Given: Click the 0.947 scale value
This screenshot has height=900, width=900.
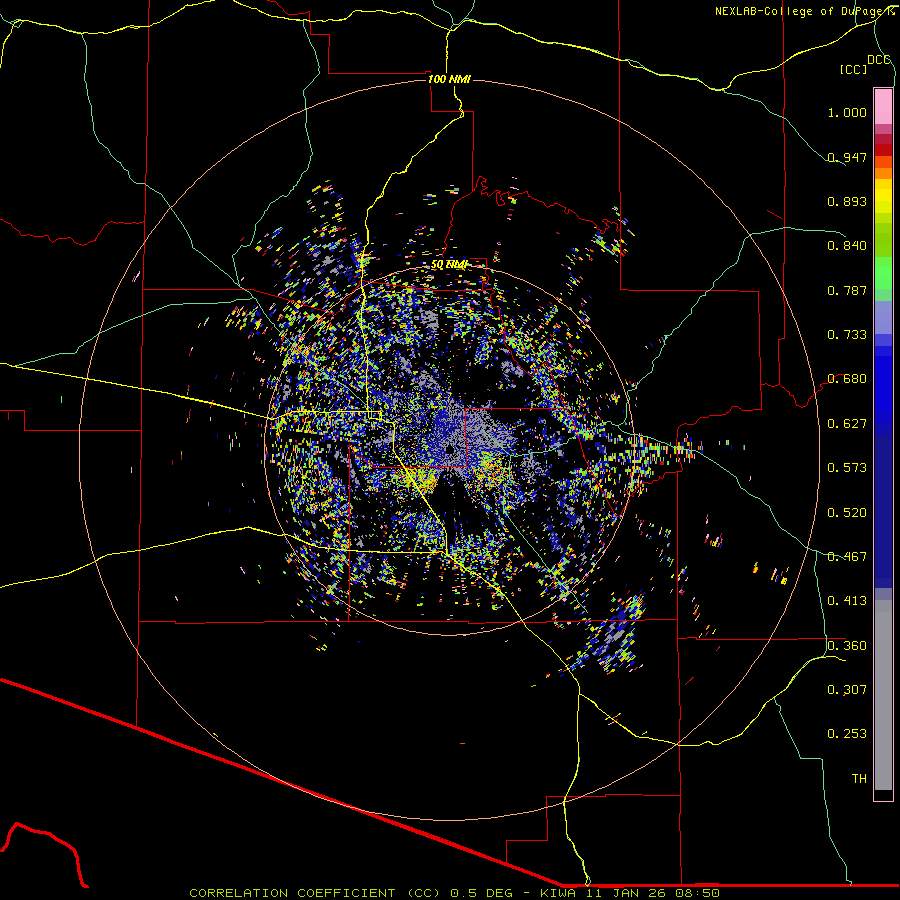Looking at the screenshot, I should [847, 157].
